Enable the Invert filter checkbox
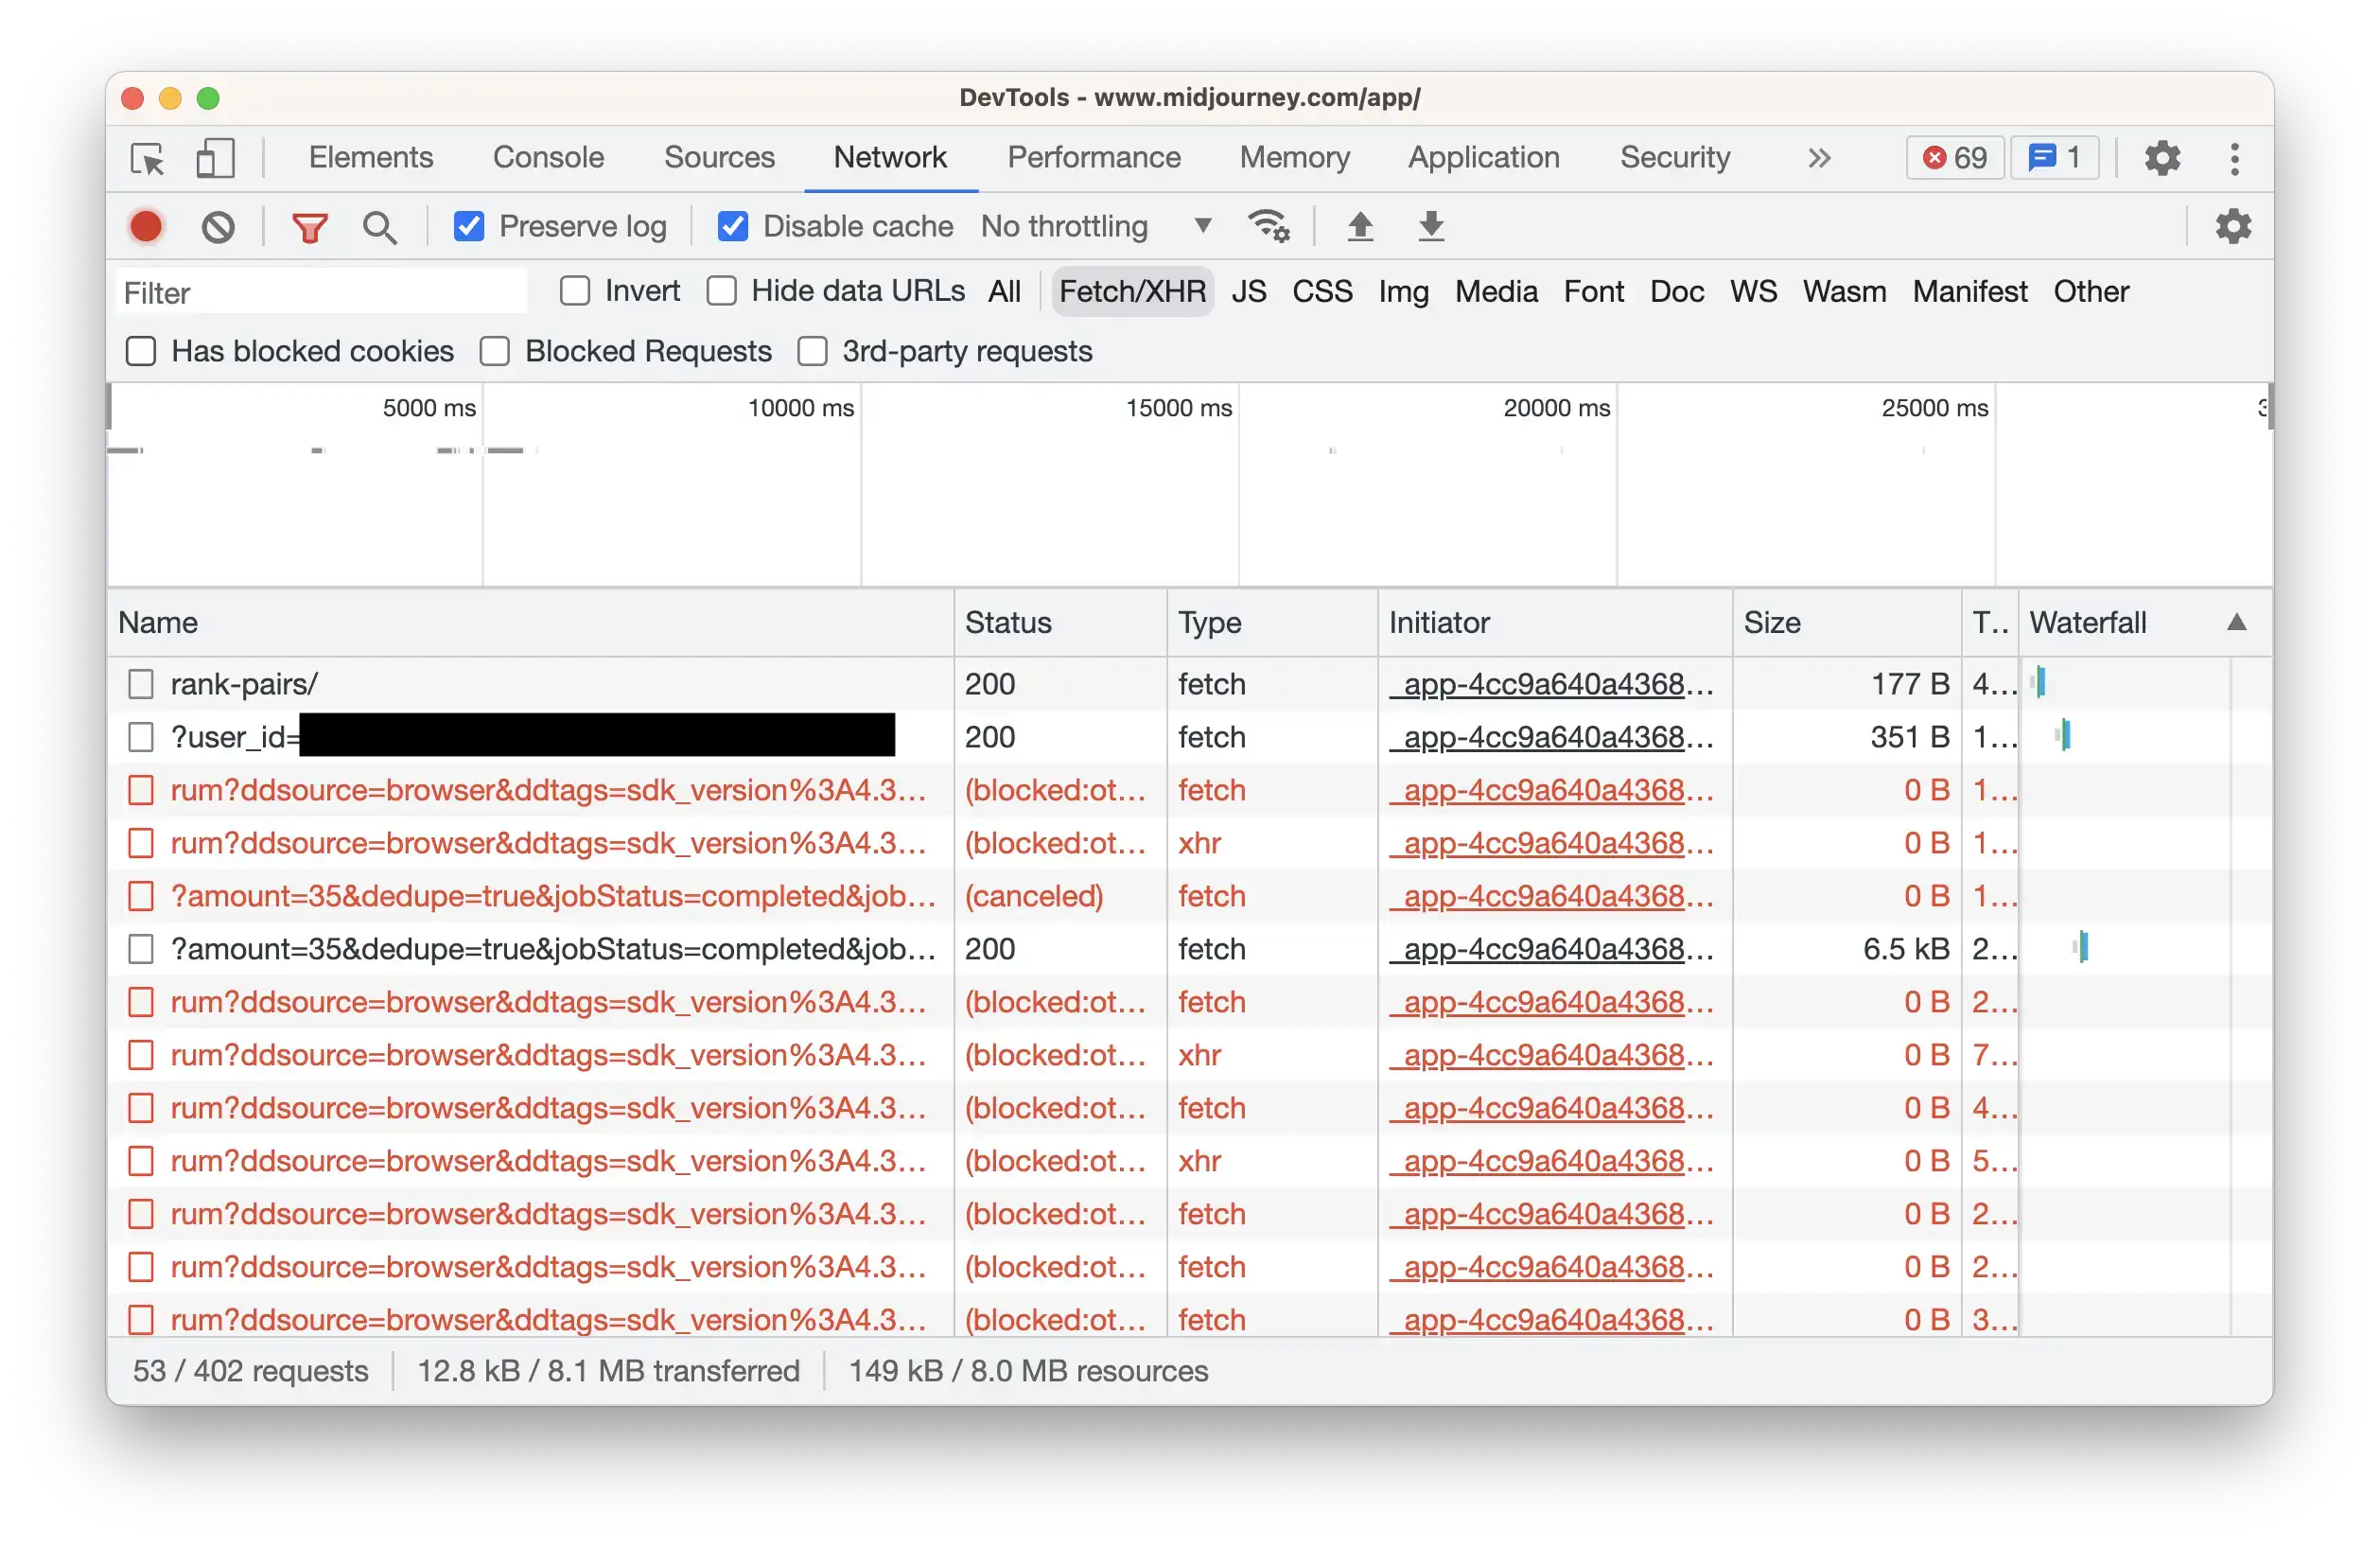Image resolution: width=2380 pixels, height=1546 pixels. pyautogui.click(x=576, y=290)
